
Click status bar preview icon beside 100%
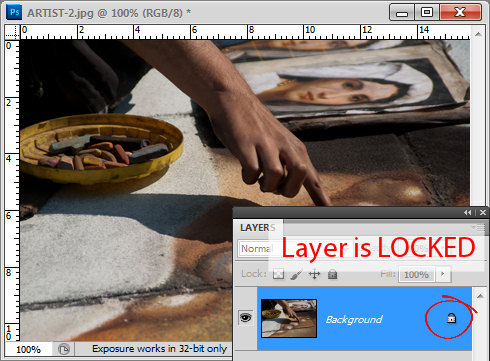(x=64, y=349)
